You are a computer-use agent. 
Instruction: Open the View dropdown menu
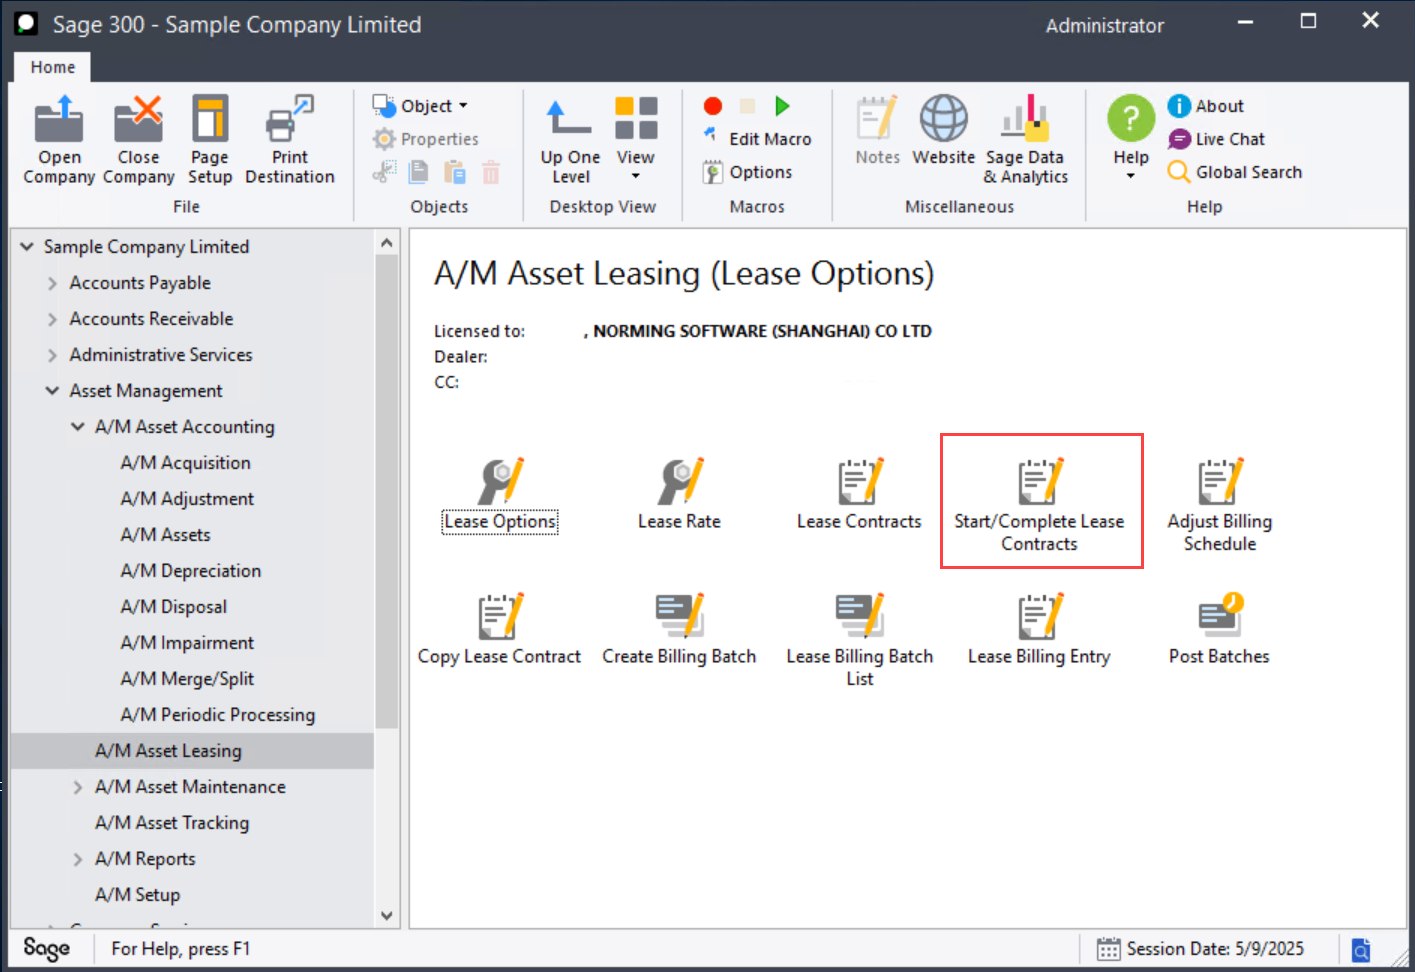[636, 140]
